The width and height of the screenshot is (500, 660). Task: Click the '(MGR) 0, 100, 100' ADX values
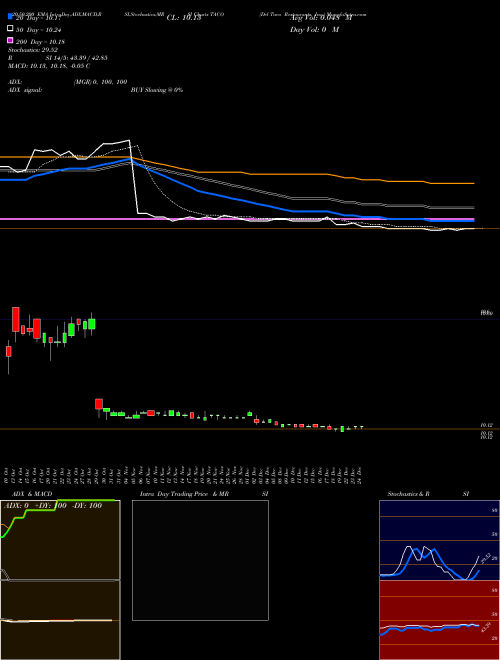[100, 82]
